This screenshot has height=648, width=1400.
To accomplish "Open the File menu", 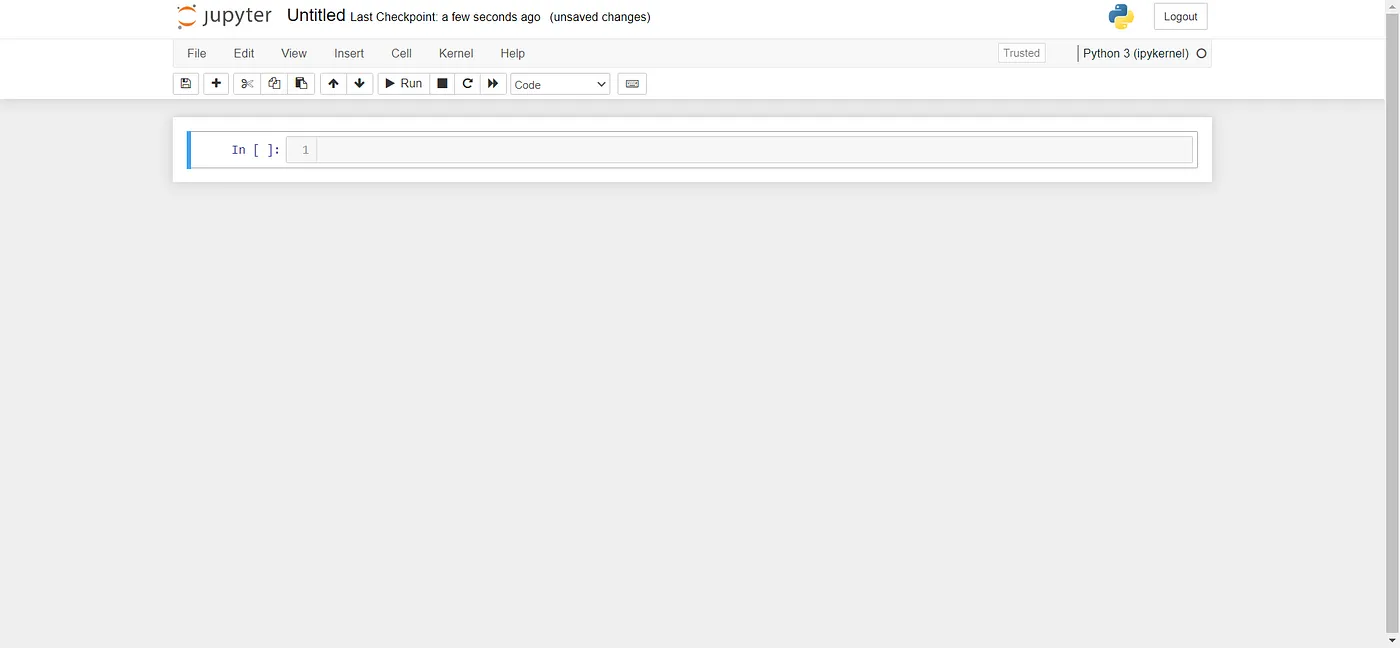I will point(197,53).
